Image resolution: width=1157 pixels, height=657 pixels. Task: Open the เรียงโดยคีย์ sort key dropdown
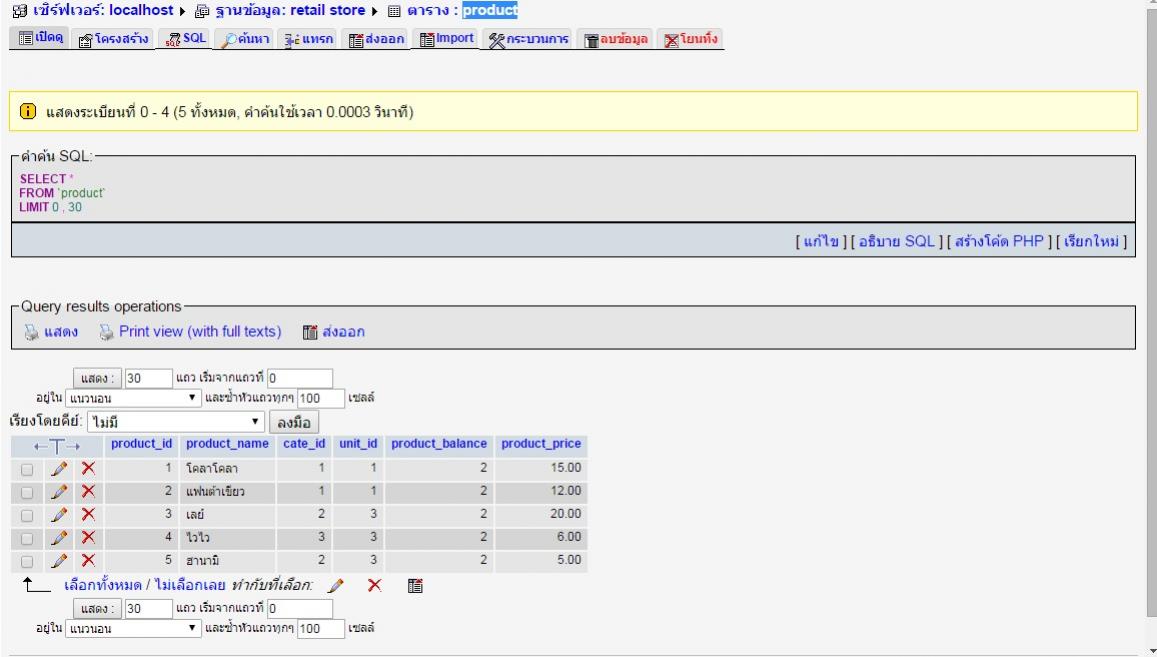click(176, 422)
